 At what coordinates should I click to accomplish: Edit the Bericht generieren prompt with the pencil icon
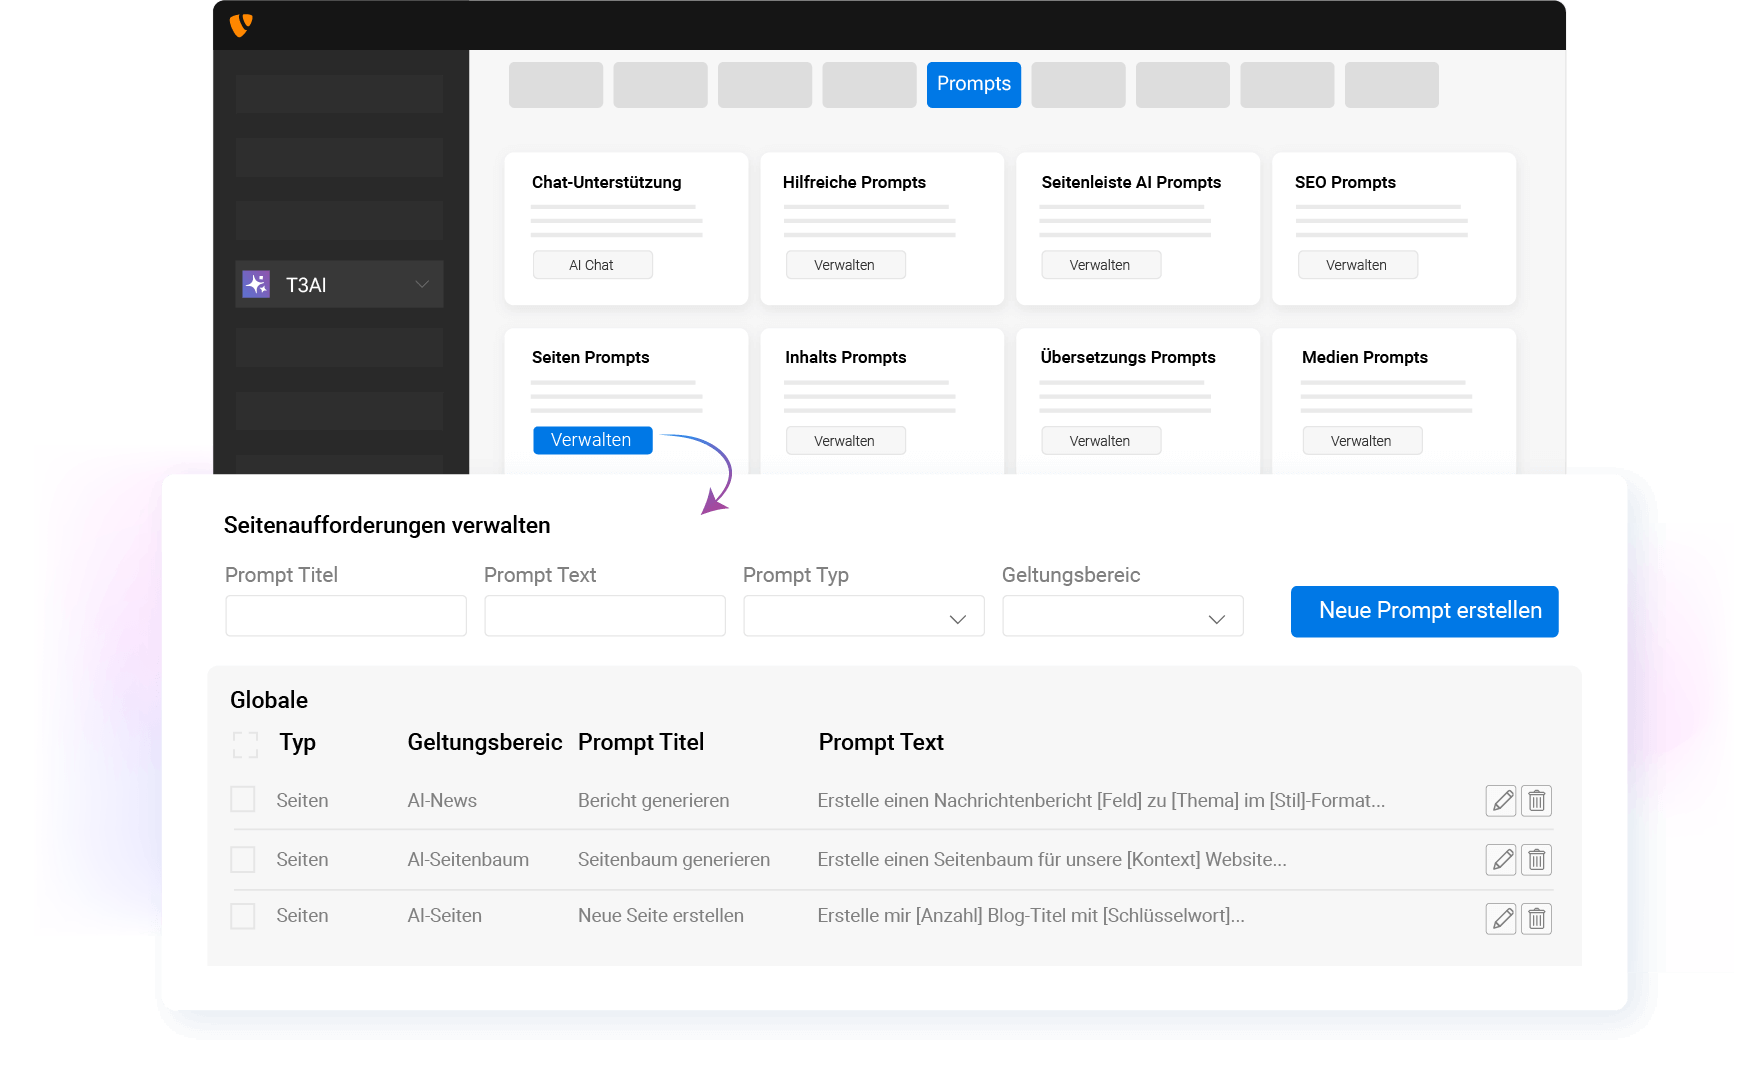1501,800
